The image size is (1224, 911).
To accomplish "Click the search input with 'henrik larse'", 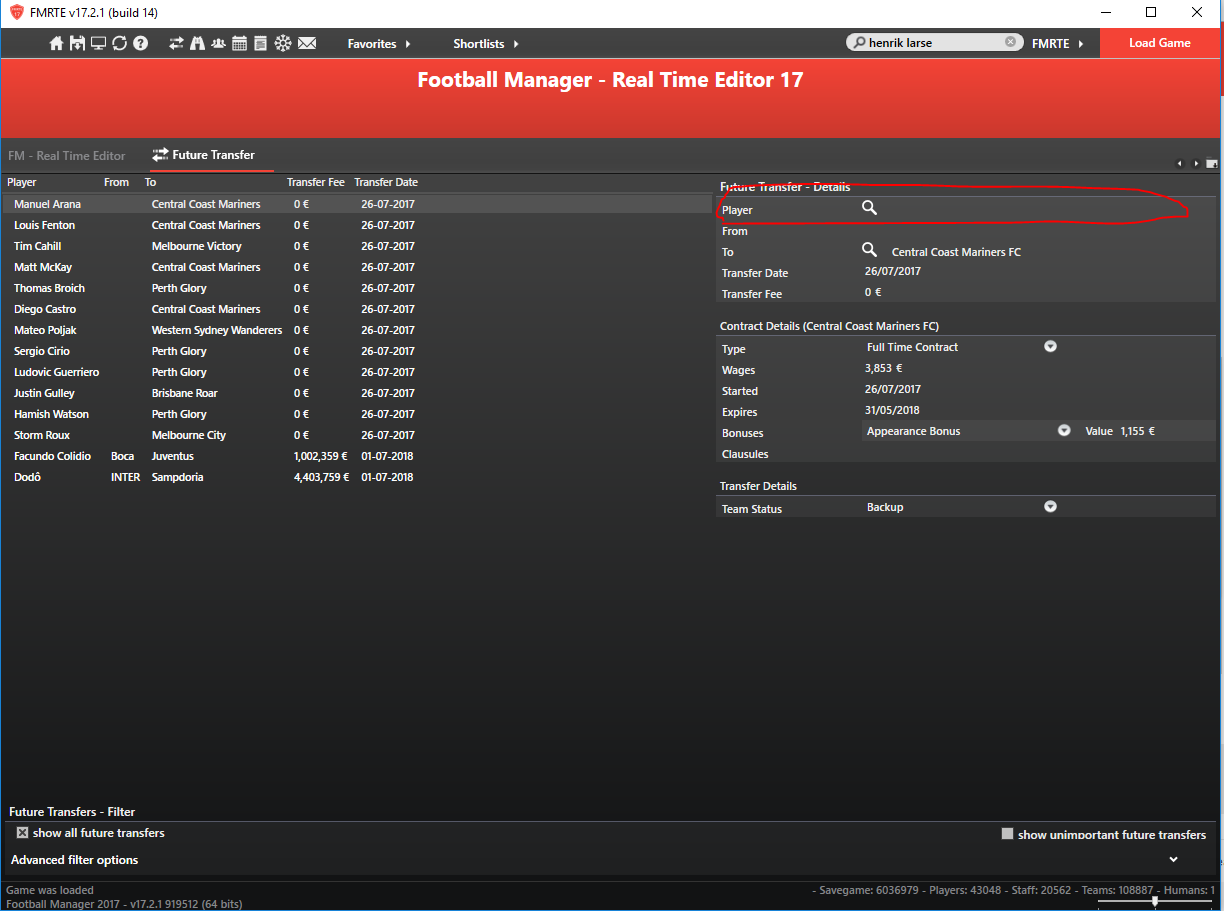I will [x=935, y=43].
